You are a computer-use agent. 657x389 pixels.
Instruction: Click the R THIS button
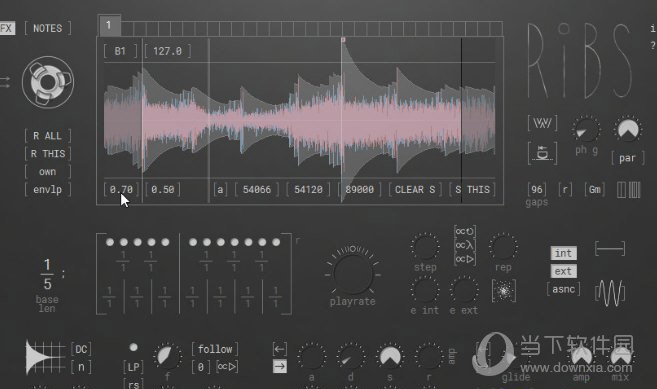[47, 154]
